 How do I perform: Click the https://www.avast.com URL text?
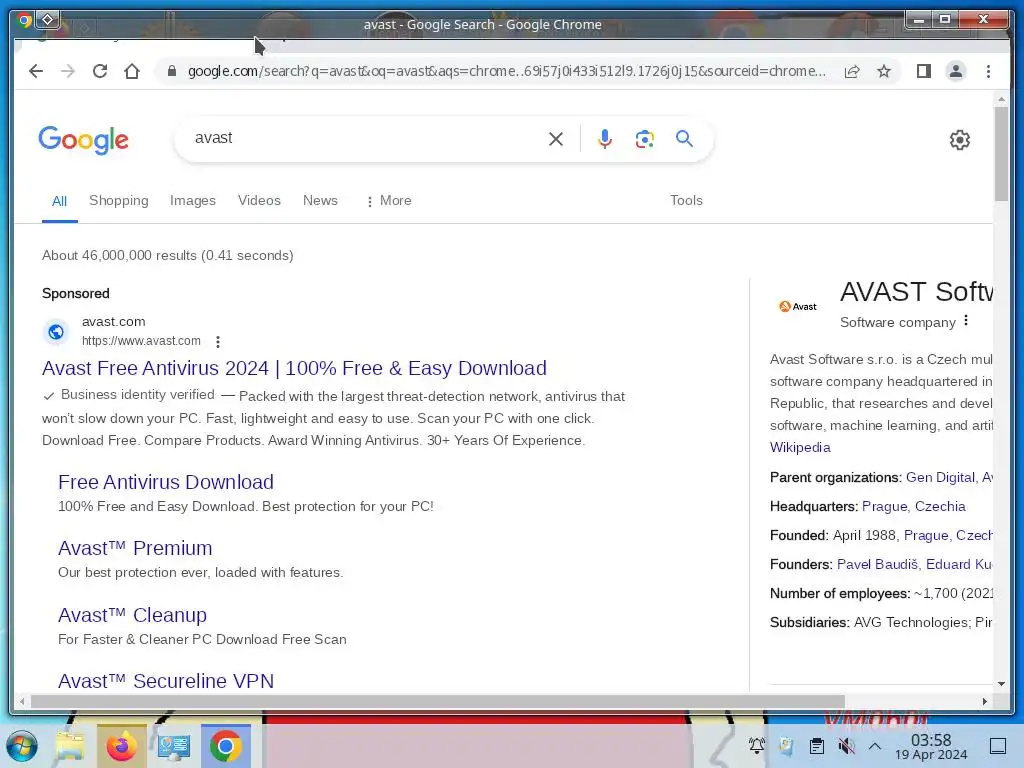(x=141, y=341)
